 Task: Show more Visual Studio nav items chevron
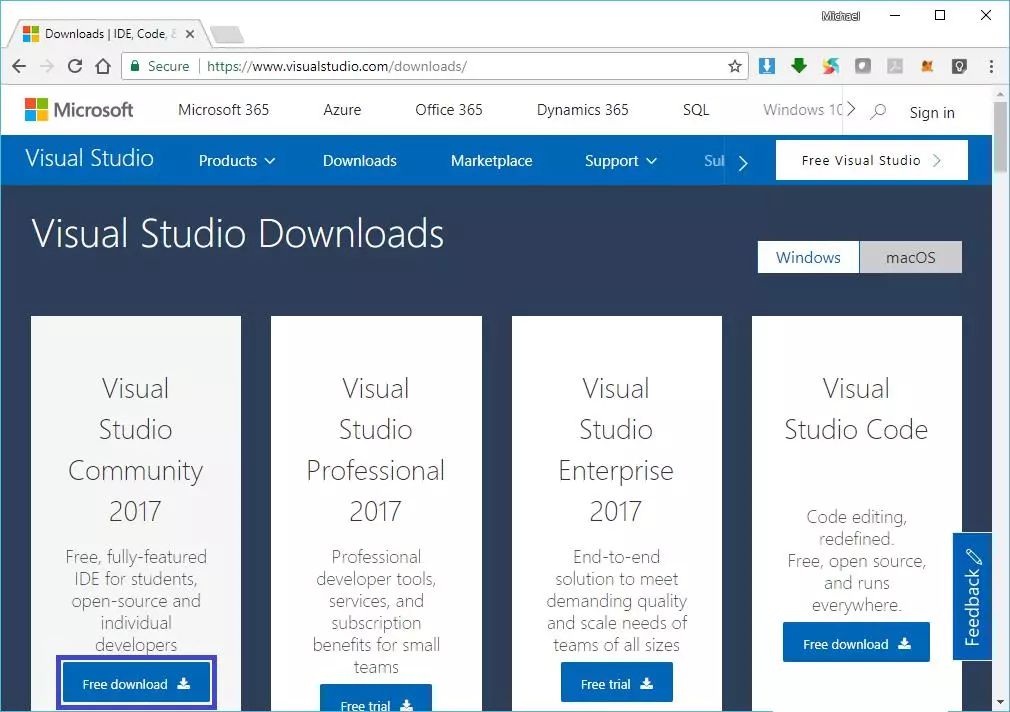pos(743,163)
